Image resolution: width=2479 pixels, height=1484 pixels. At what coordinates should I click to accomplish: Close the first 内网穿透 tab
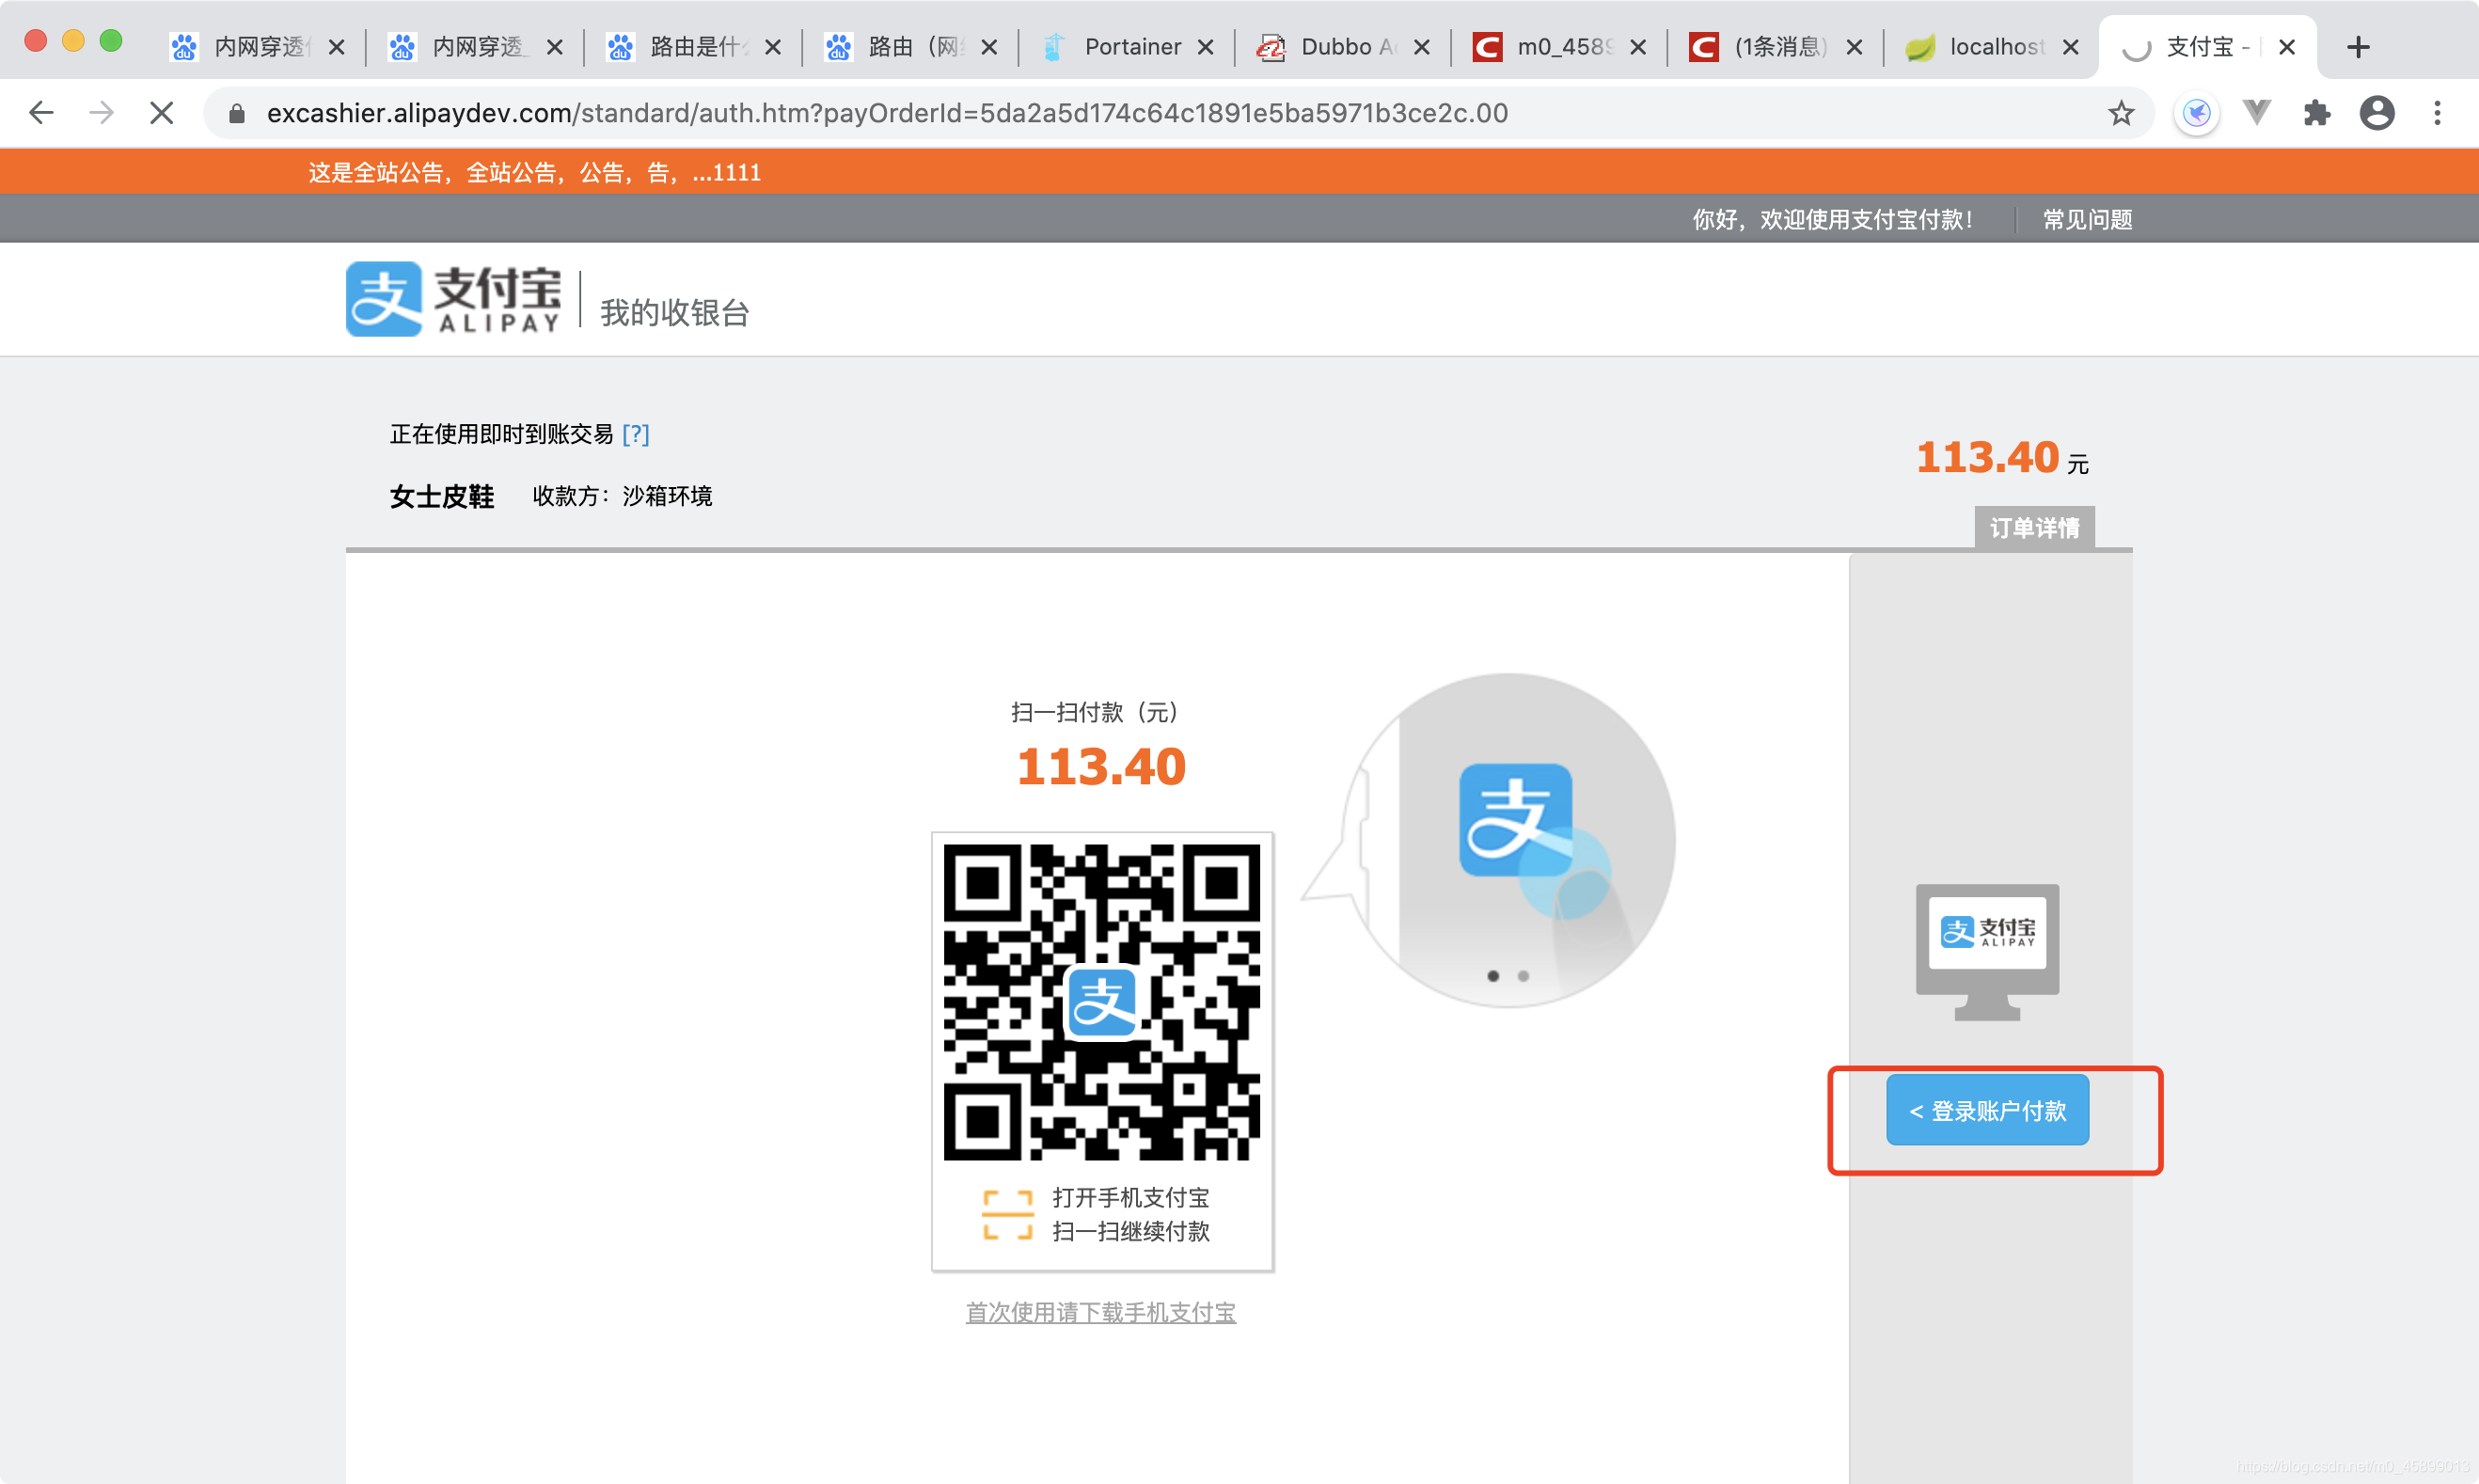(337, 47)
